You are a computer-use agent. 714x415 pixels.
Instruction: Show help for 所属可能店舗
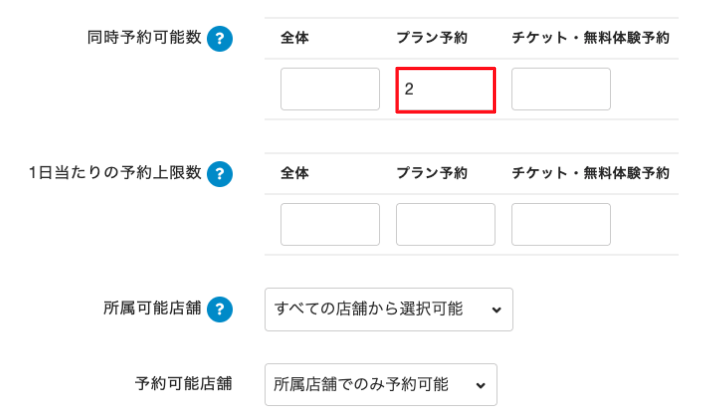click(x=220, y=309)
